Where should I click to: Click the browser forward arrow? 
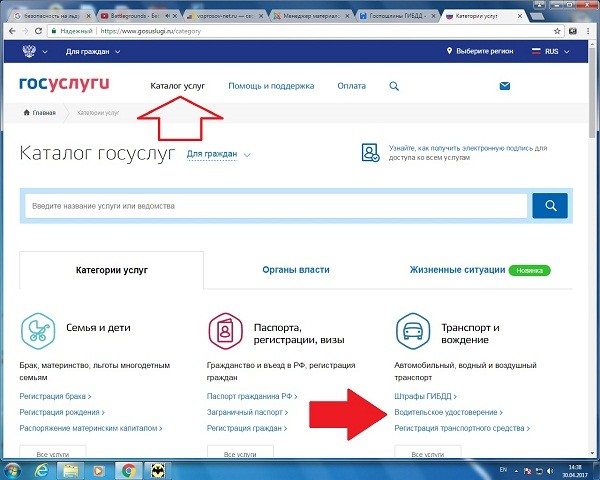coord(25,31)
